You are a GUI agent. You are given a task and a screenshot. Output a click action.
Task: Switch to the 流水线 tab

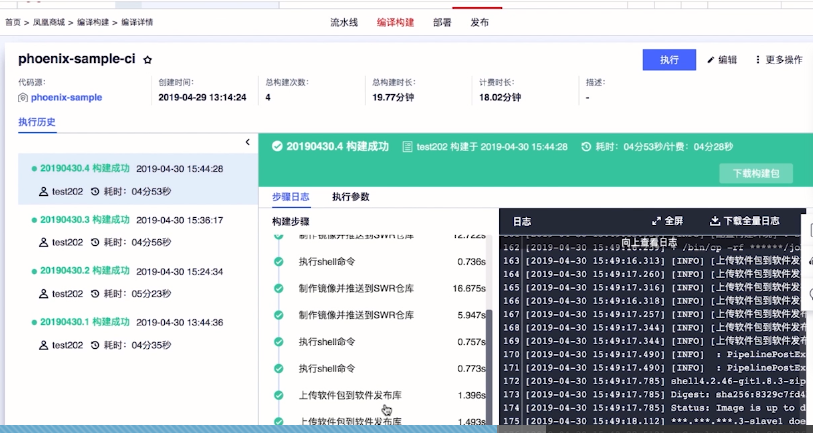344,23
